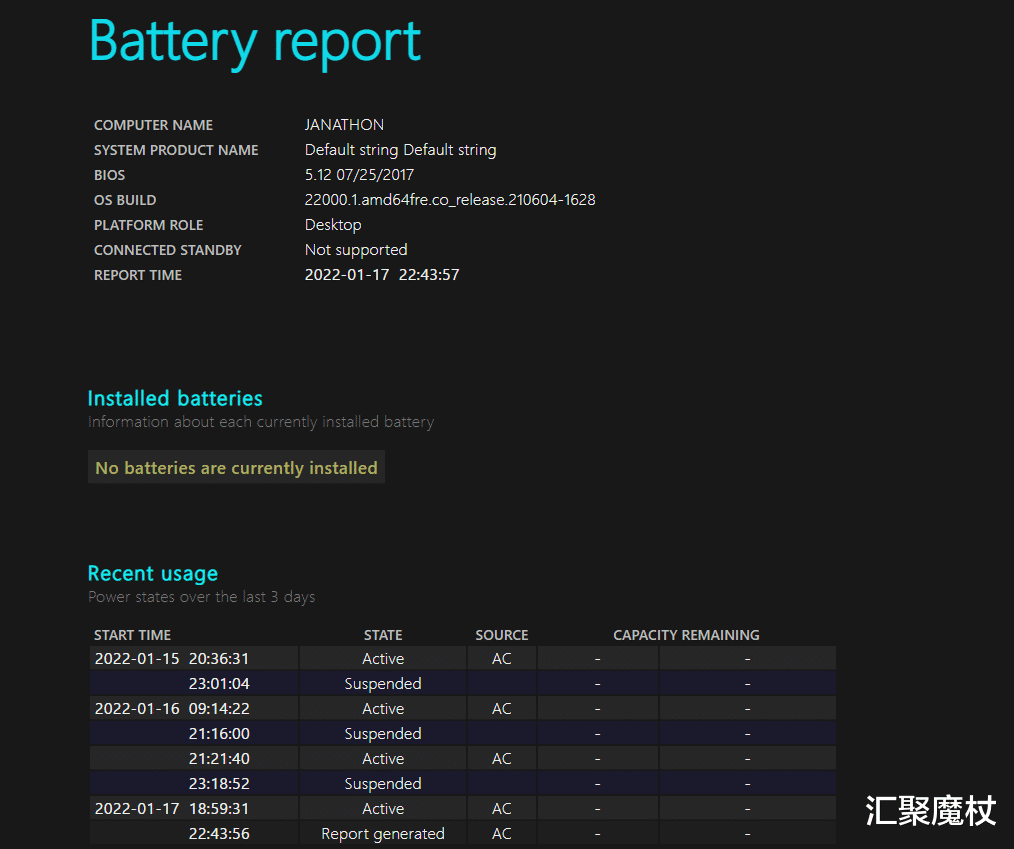Click Suspended state in 23:01:04 row
Viewport: 1014px width, 849px height.
(383, 684)
